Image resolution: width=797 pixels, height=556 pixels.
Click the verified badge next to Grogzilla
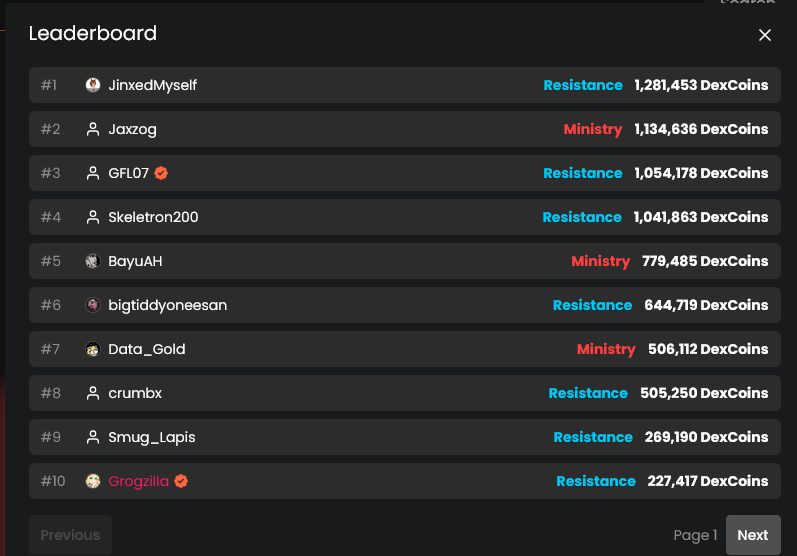click(x=181, y=481)
